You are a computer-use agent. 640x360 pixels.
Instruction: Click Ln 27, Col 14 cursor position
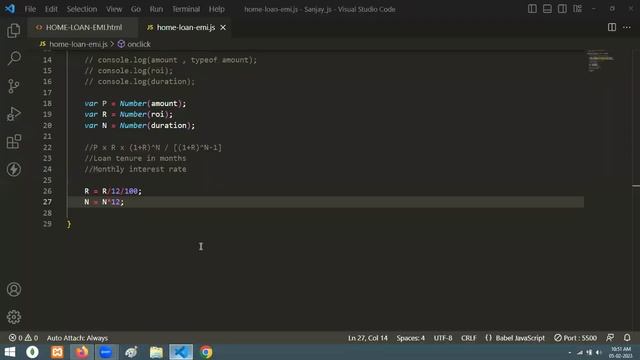pos(368,338)
